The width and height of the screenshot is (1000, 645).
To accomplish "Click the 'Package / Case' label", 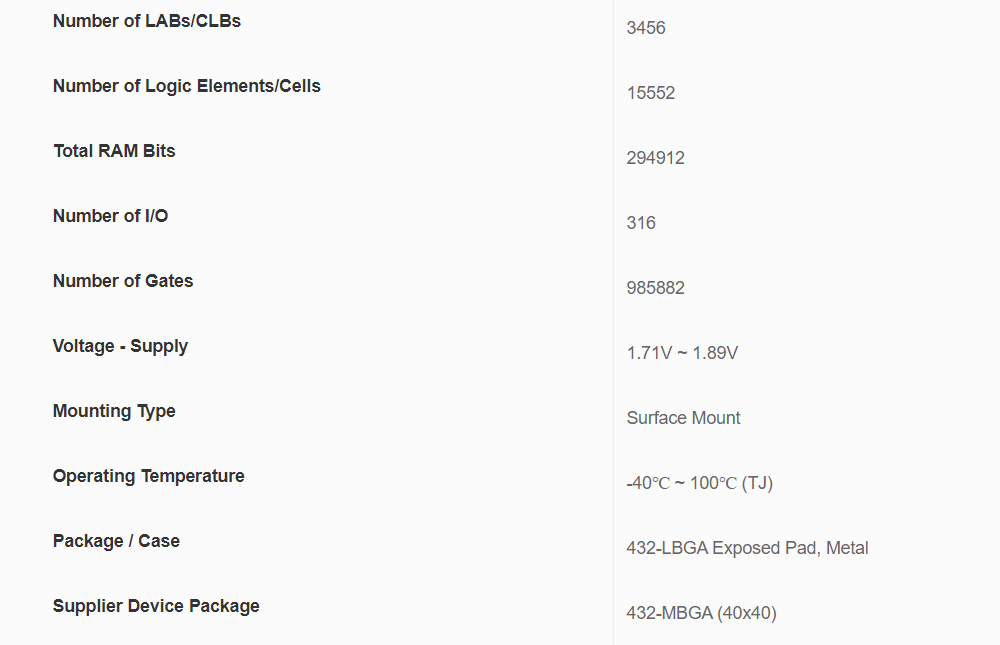I will coord(116,541).
